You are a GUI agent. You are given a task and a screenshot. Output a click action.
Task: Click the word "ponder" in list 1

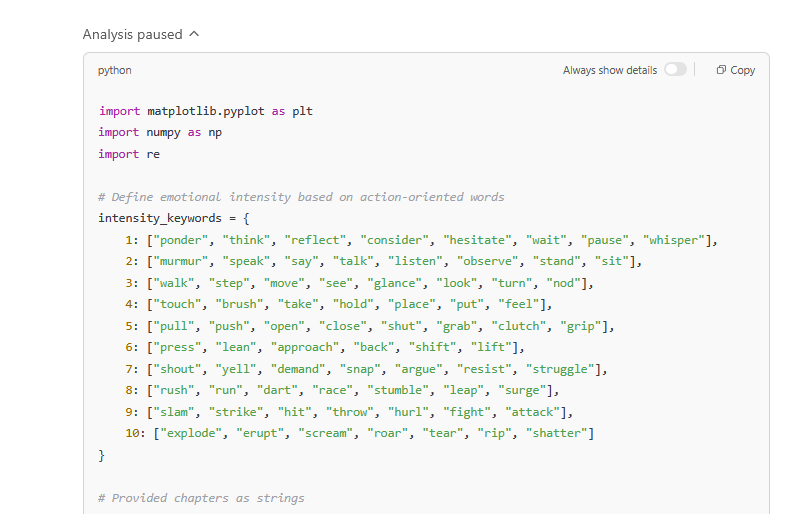click(181, 240)
